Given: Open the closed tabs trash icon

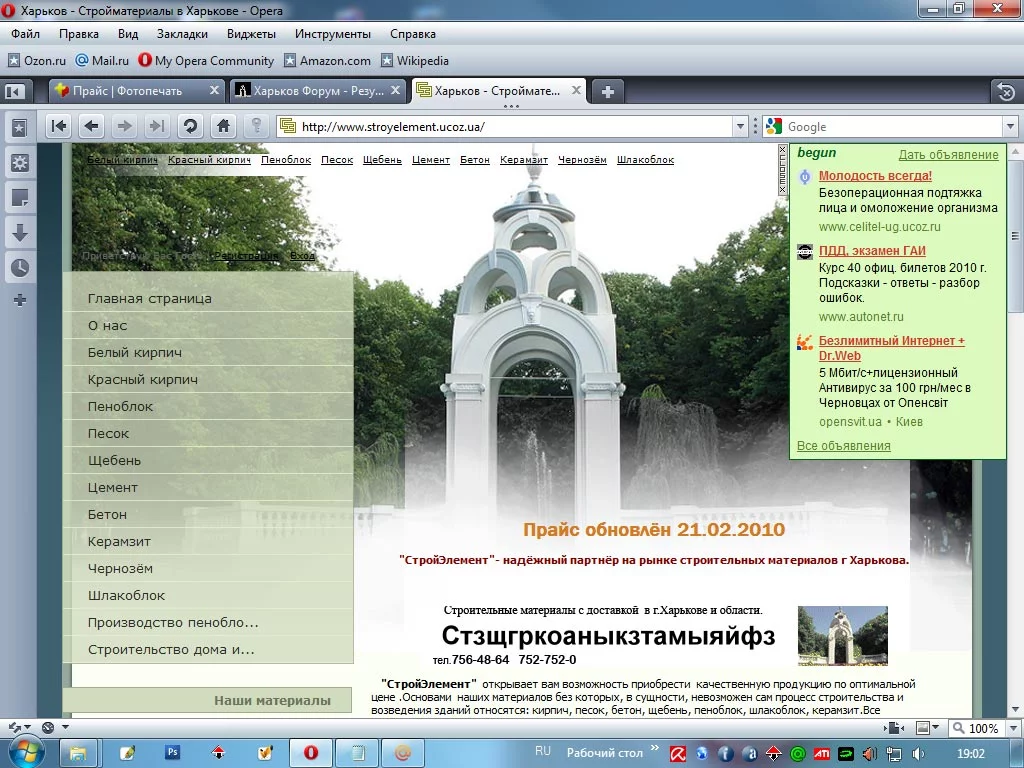Looking at the screenshot, I should (1006, 92).
